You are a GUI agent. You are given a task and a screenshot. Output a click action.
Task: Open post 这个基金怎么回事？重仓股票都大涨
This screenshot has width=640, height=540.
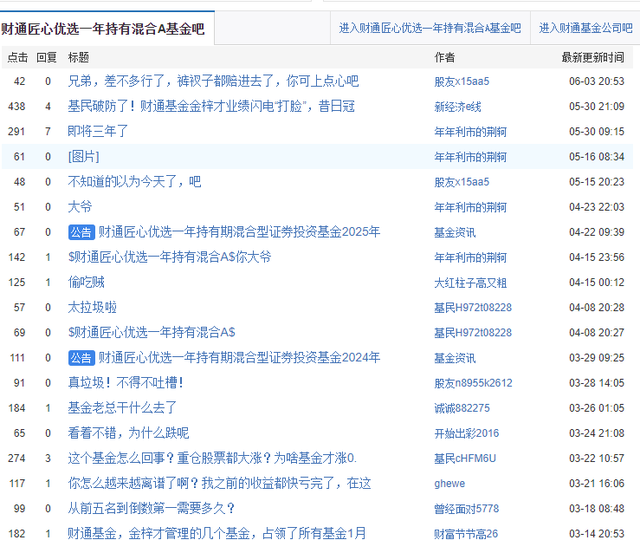click(x=212, y=458)
